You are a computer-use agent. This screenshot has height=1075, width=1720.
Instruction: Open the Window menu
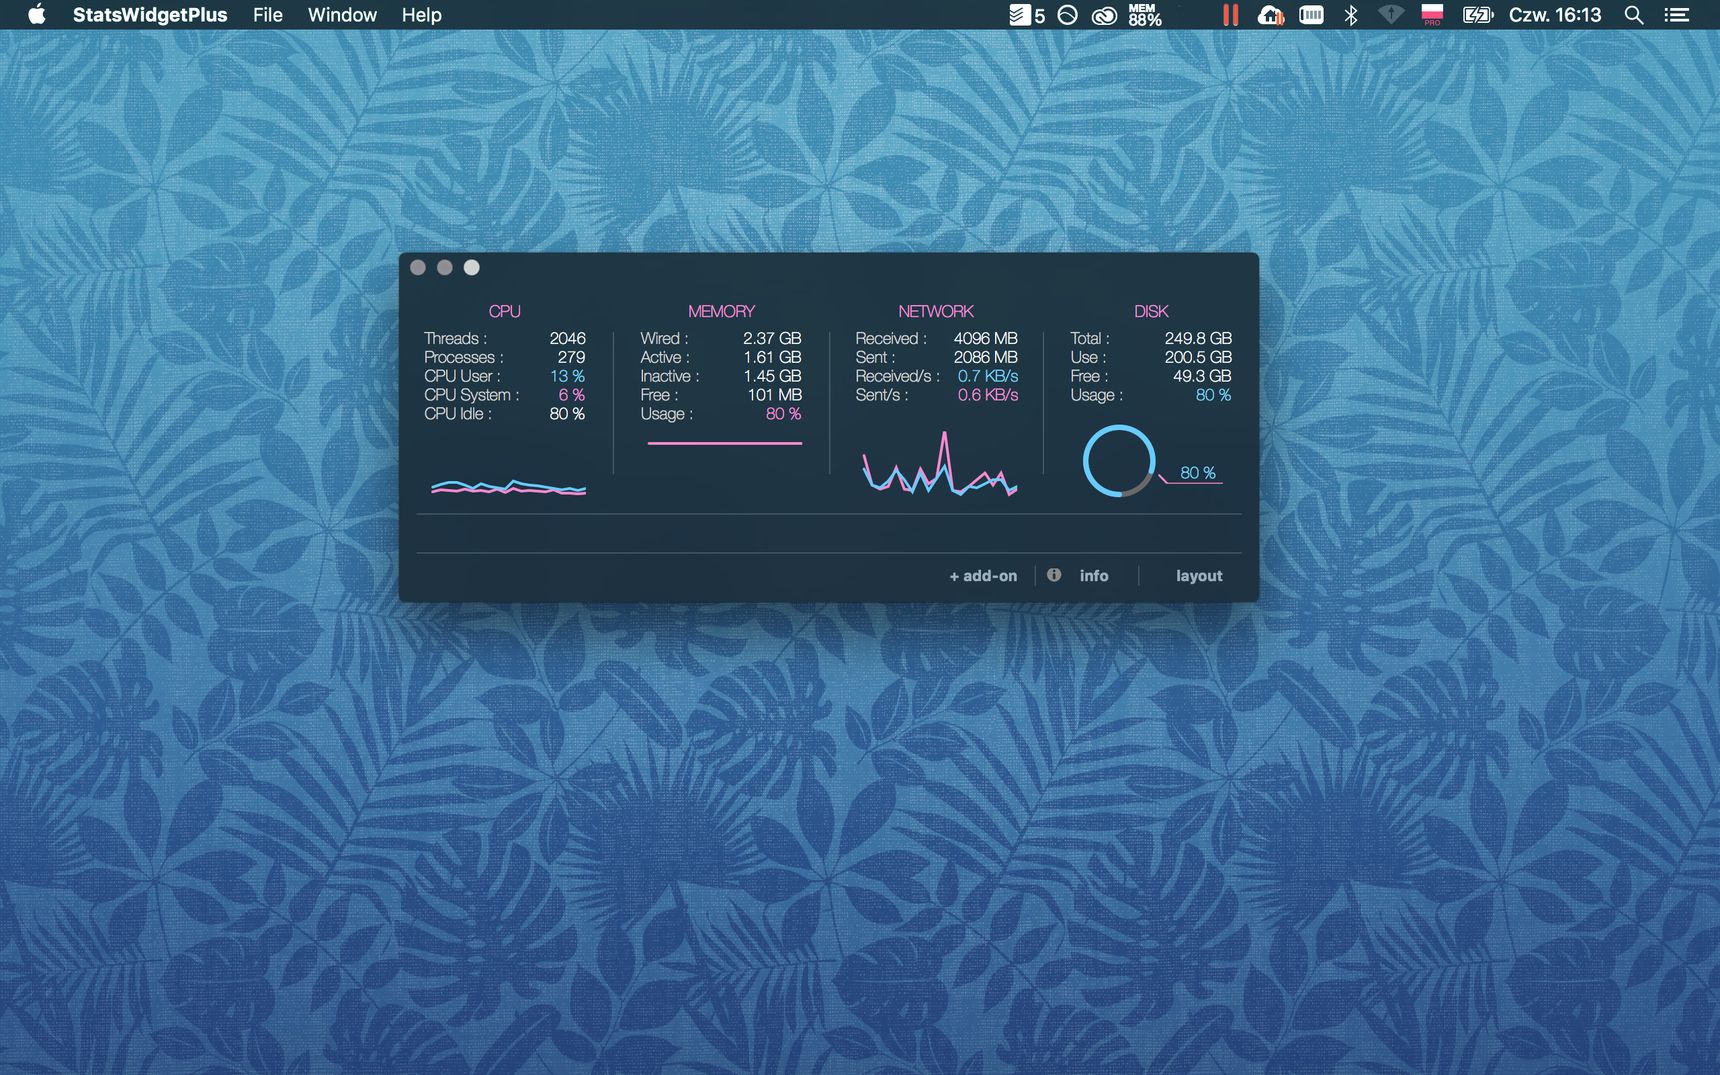tap(342, 15)
